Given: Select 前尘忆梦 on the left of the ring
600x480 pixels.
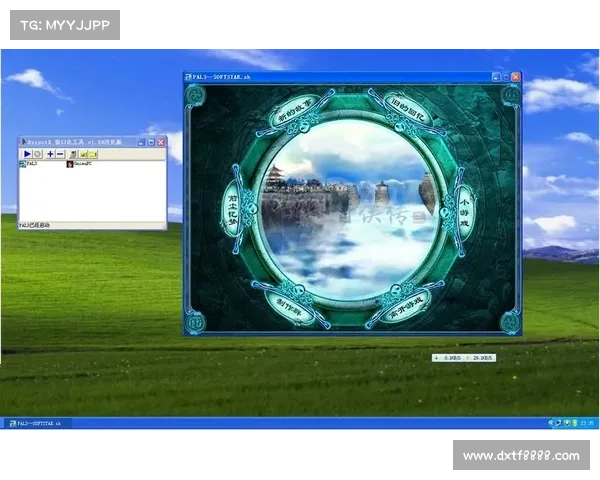Looking at the screenshot, I should [x=232, y=206].
